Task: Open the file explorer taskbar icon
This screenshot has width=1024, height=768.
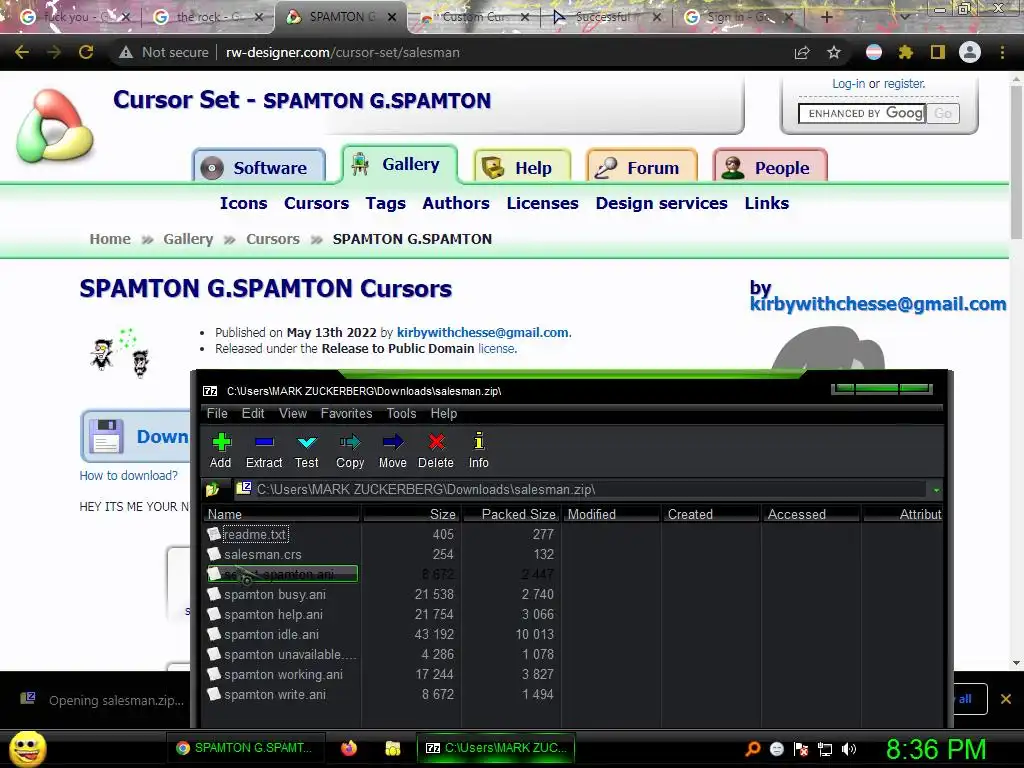Action: (x=392, y=748)
